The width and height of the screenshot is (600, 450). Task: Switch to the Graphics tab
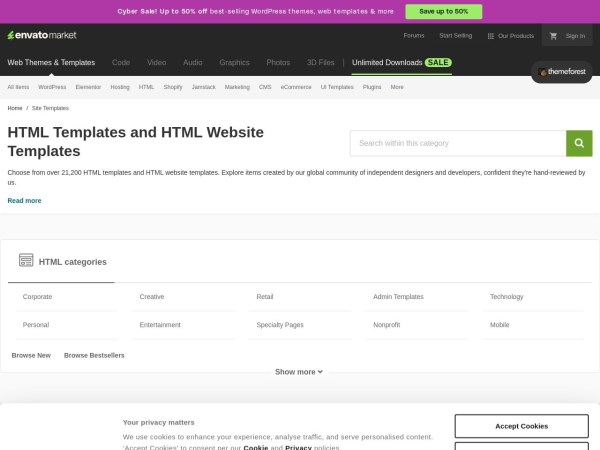point(234,62)
